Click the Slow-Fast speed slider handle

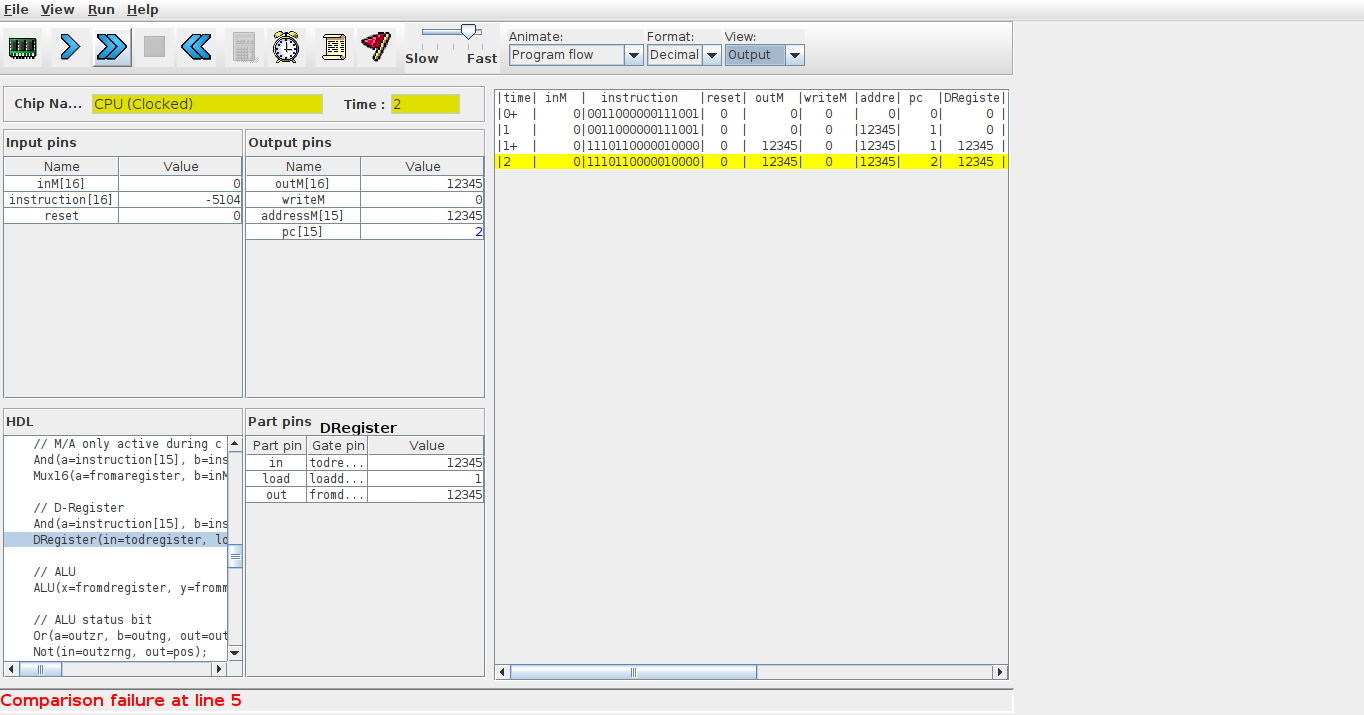pyautogui.click(x=468, y=33)
